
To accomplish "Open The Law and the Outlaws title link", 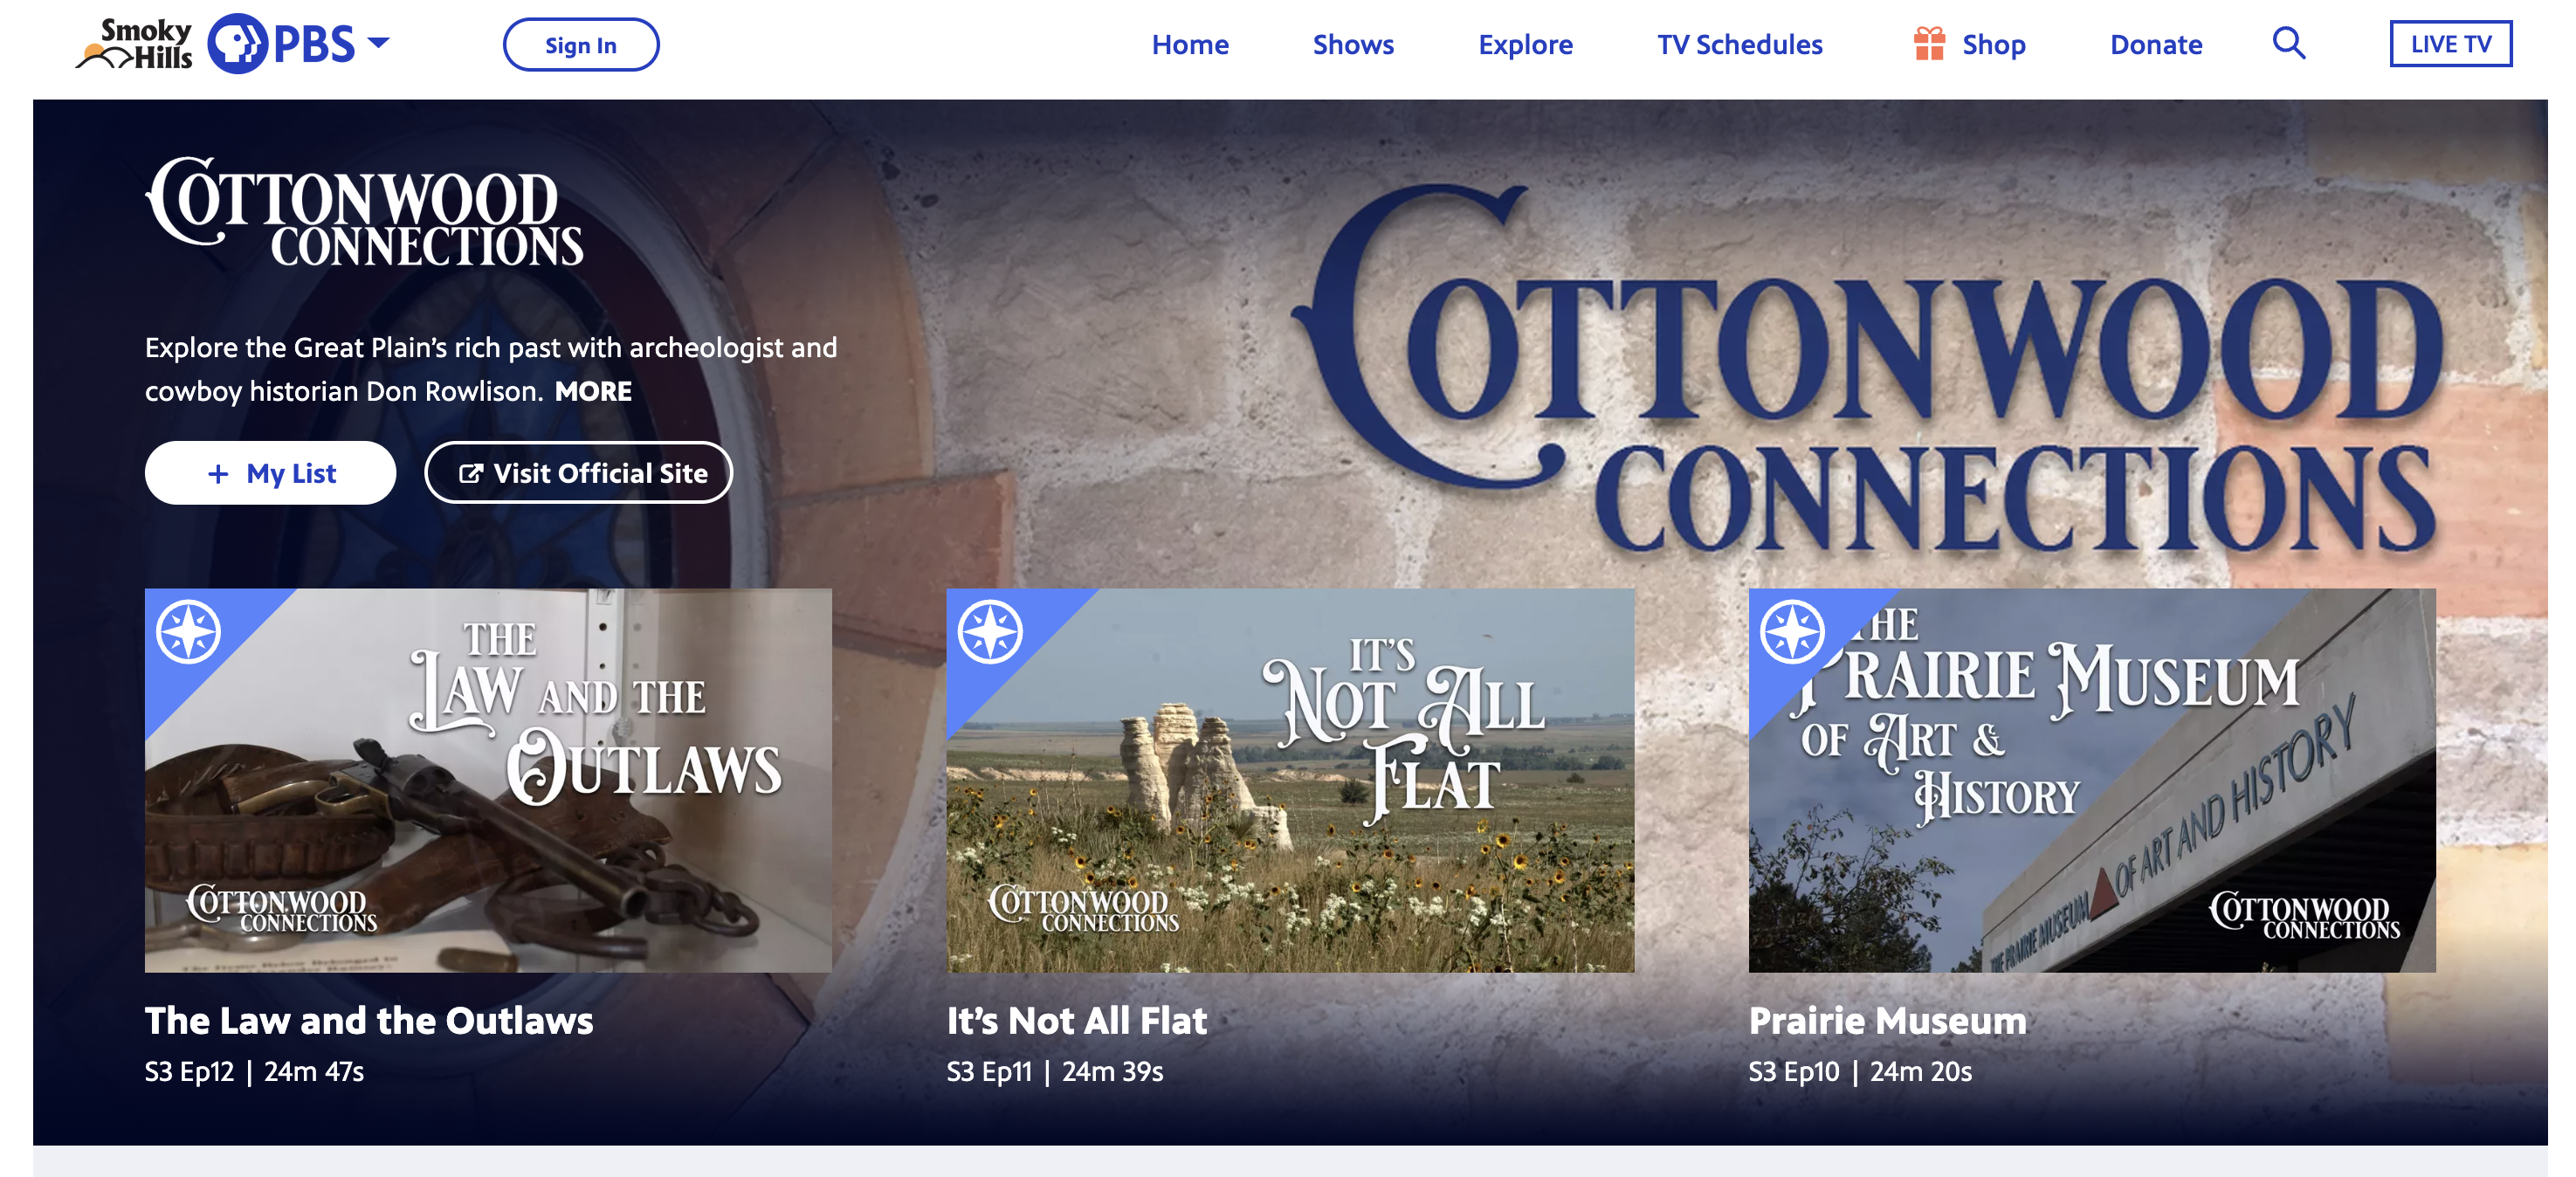I will (x=369, y=1020).
